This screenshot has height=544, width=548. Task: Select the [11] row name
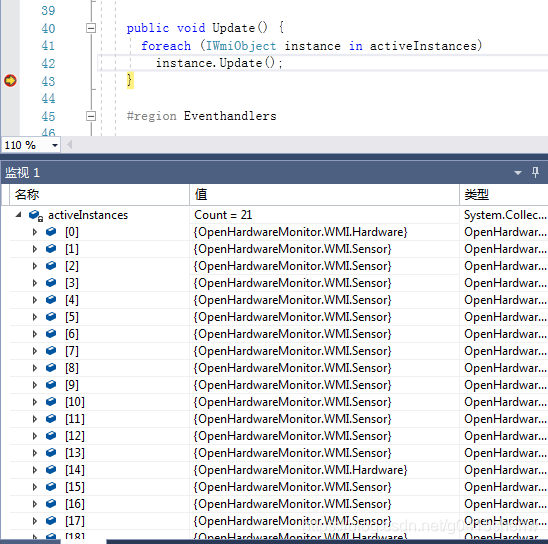tap(75, 419)
